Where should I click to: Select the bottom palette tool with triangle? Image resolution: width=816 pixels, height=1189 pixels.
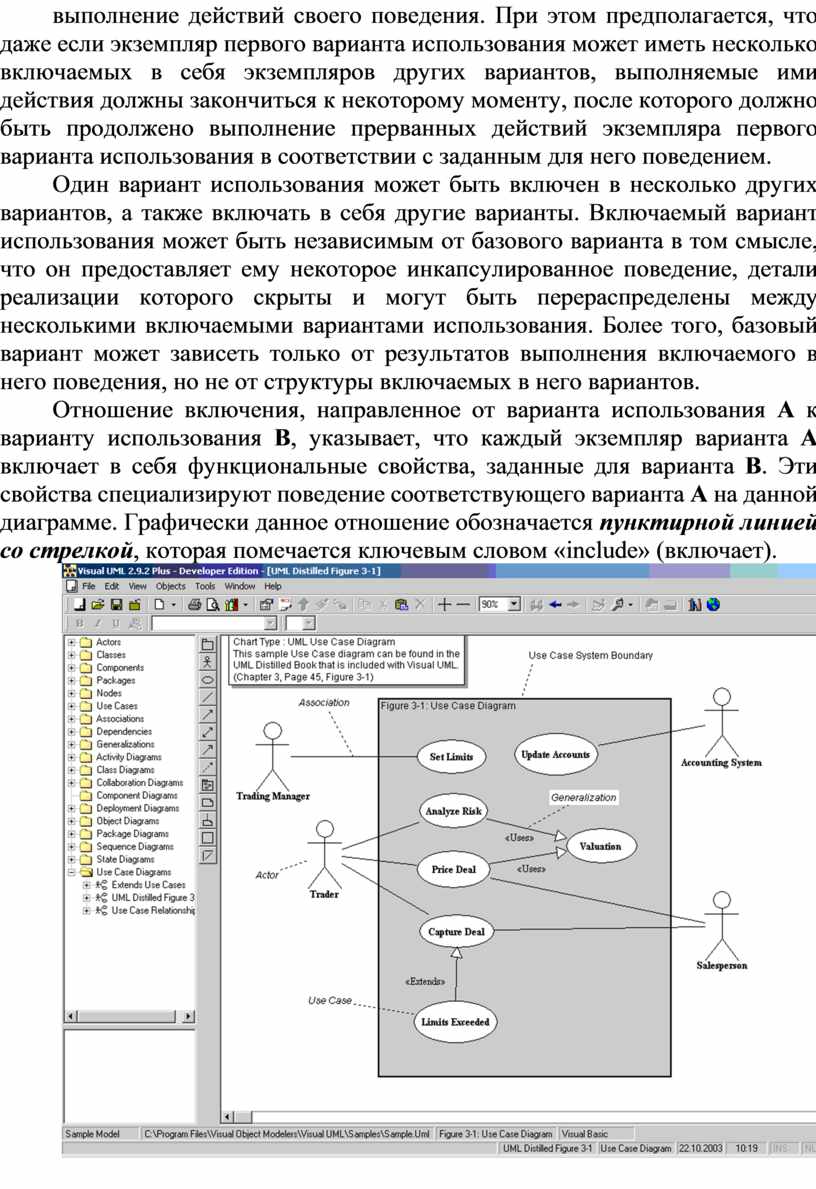(208, 855)
